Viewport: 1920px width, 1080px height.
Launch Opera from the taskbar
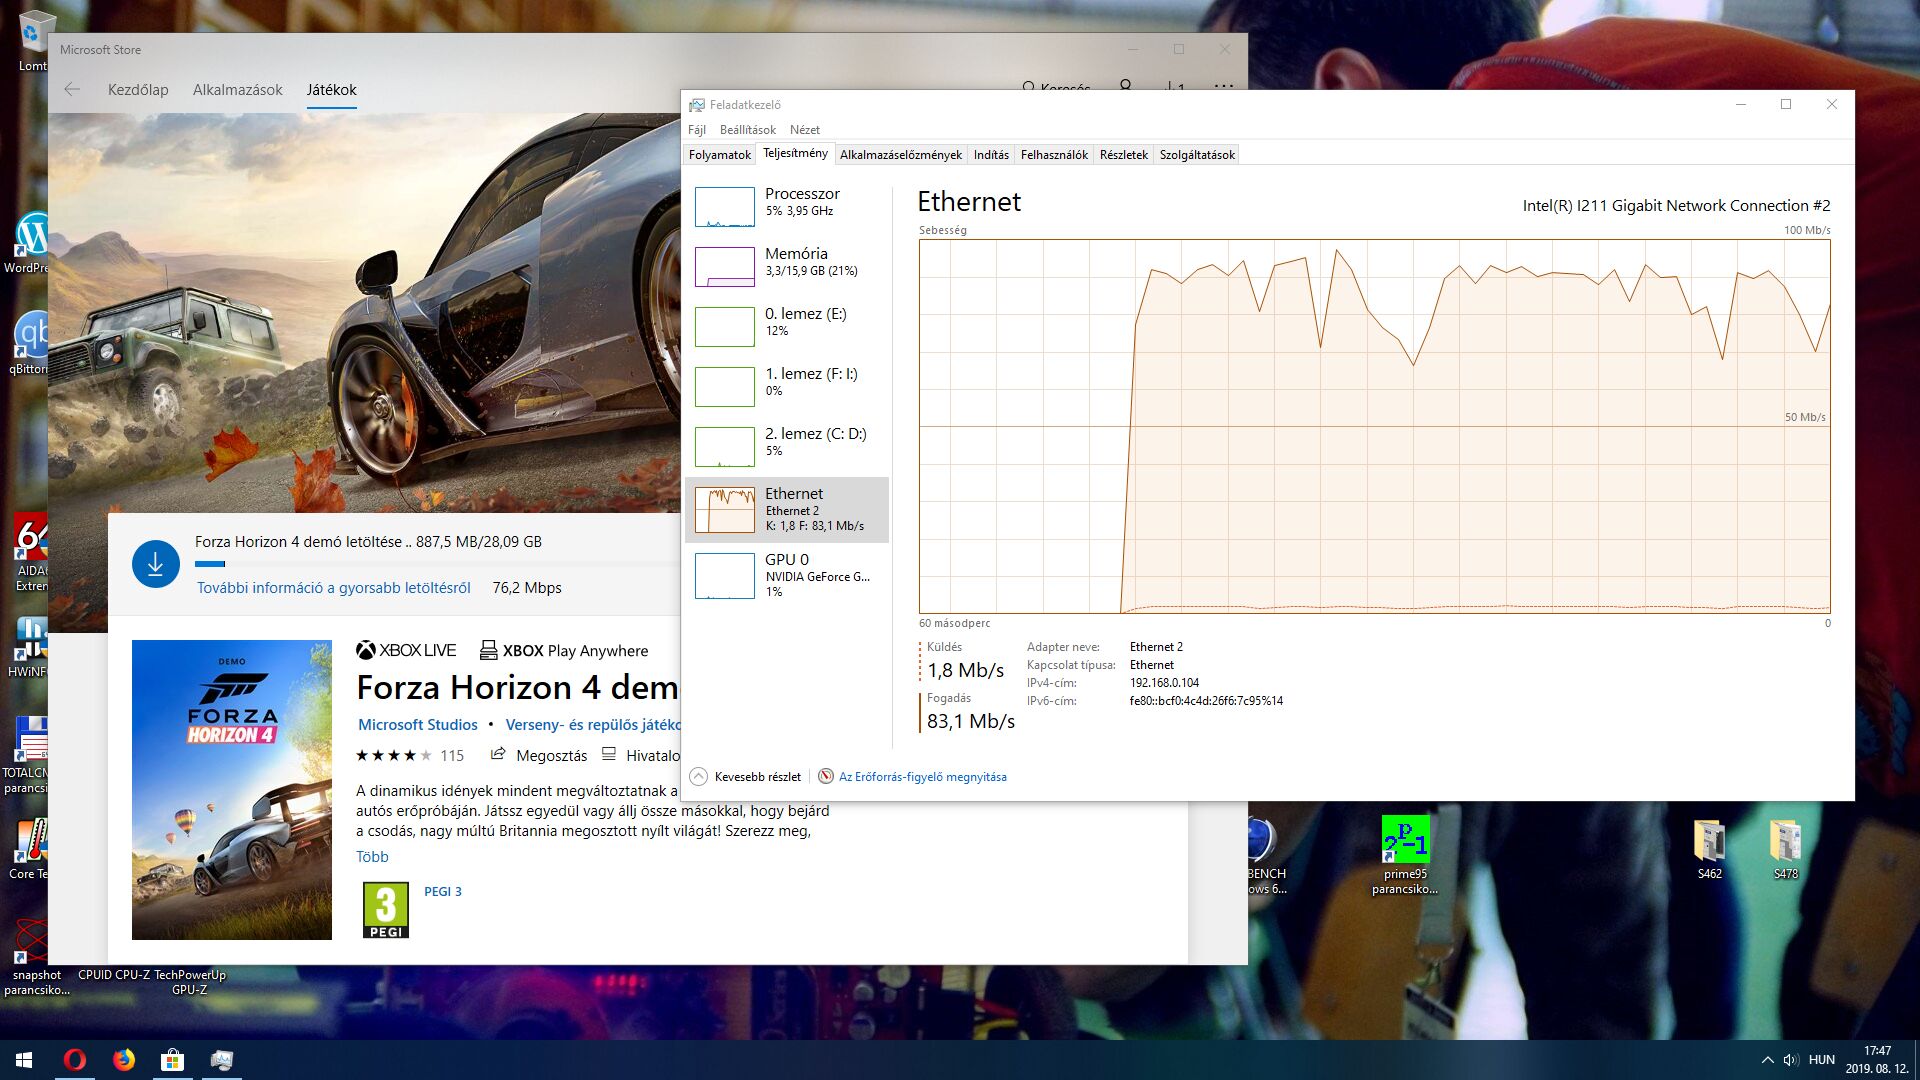75,1060
